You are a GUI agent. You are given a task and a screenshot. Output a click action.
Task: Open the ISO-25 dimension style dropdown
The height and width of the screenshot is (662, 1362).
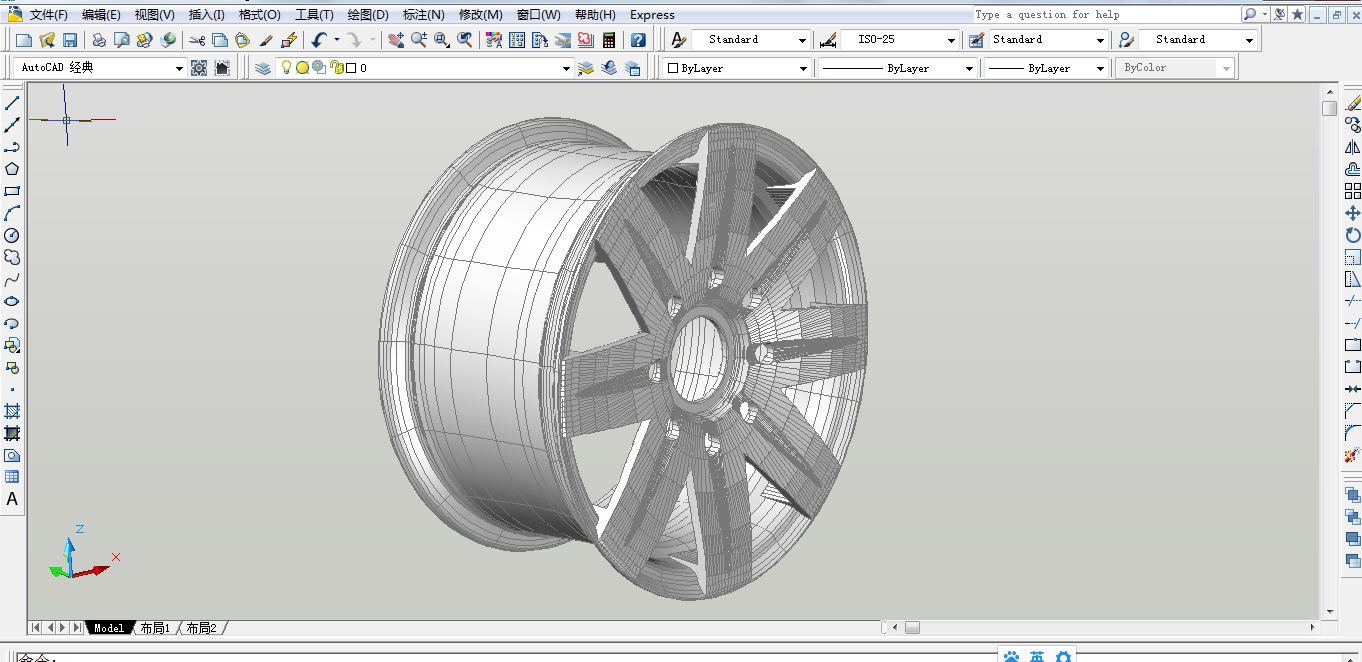(951, 40)
